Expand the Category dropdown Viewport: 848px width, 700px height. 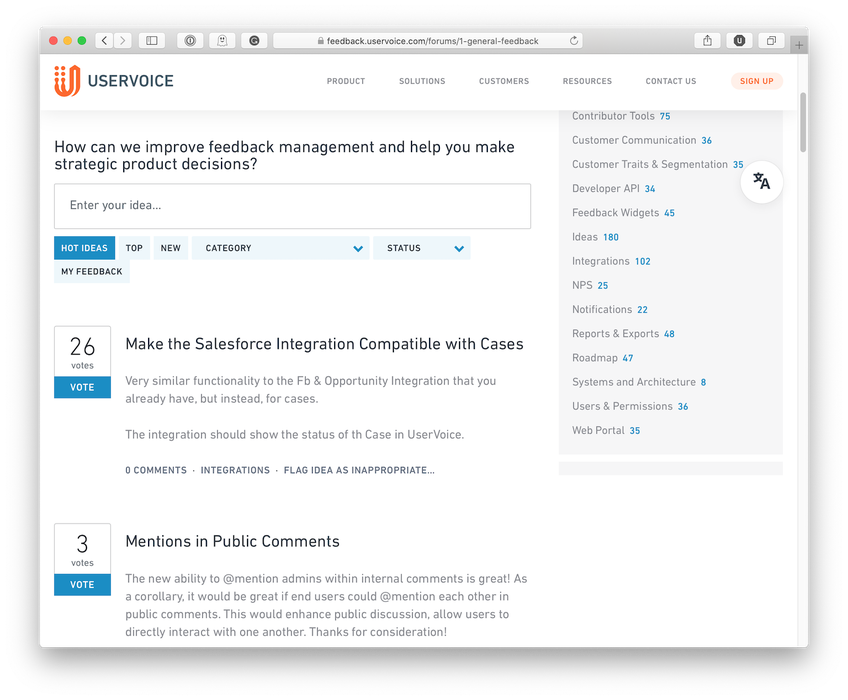point(280,248)
